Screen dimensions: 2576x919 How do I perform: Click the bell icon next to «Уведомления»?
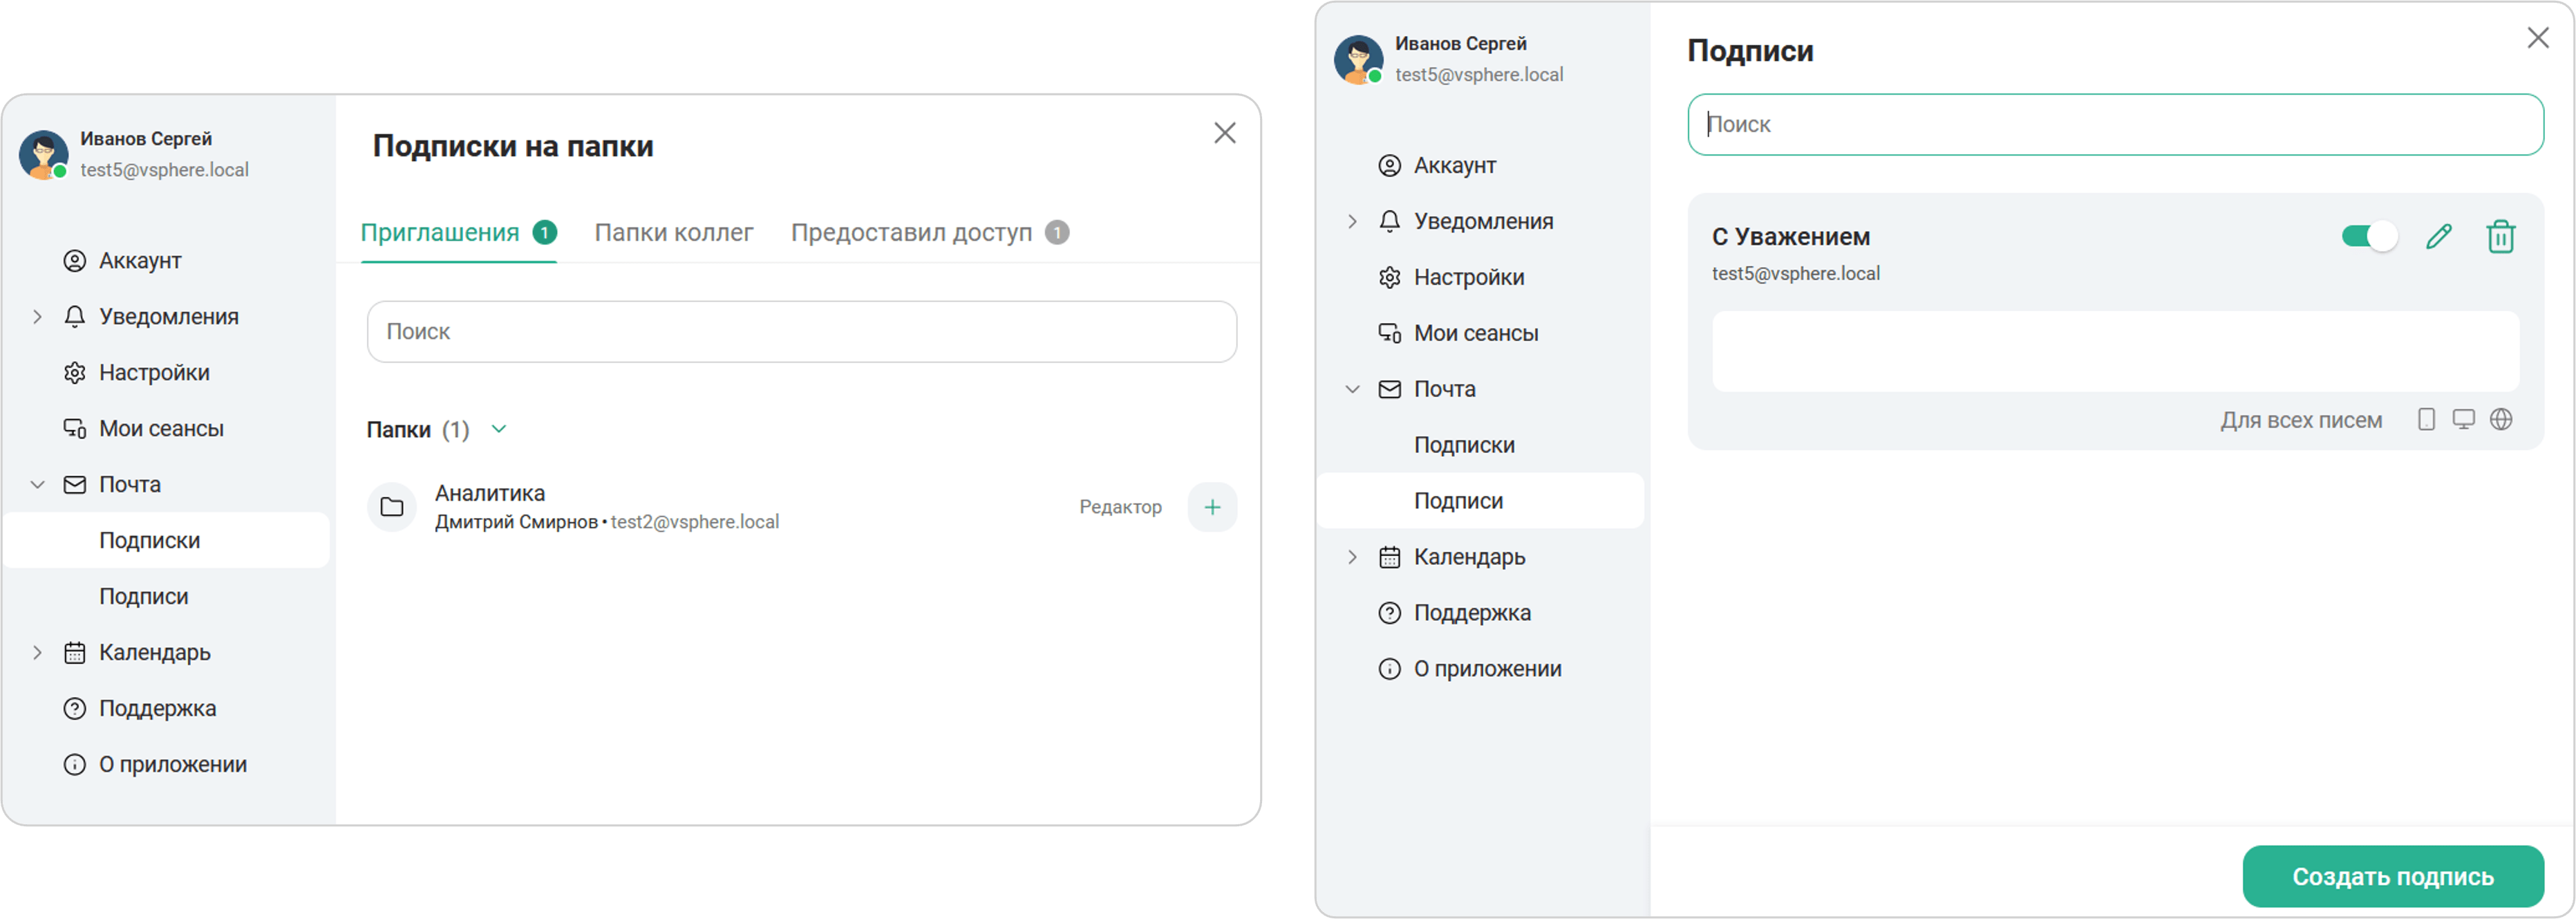tap(1389, 221)
